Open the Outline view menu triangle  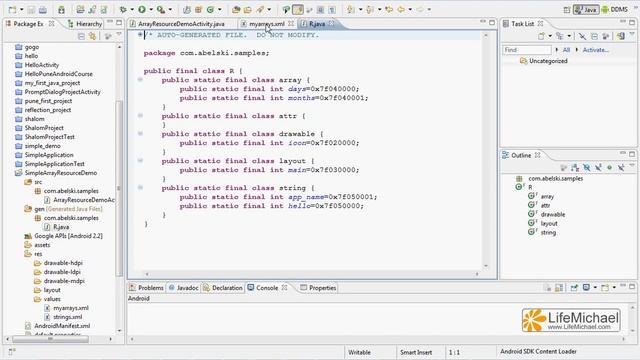(x=632, y=165)
